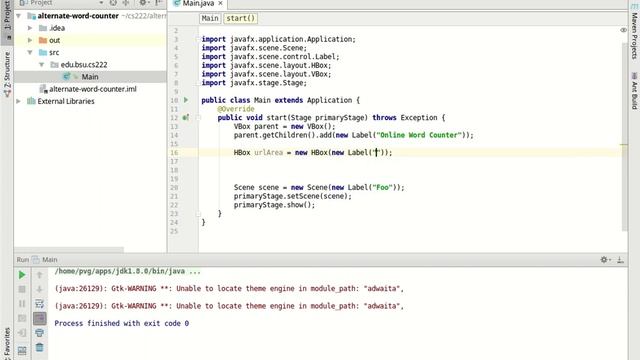Click scroll from source icon in Project panel

point(113,3)
